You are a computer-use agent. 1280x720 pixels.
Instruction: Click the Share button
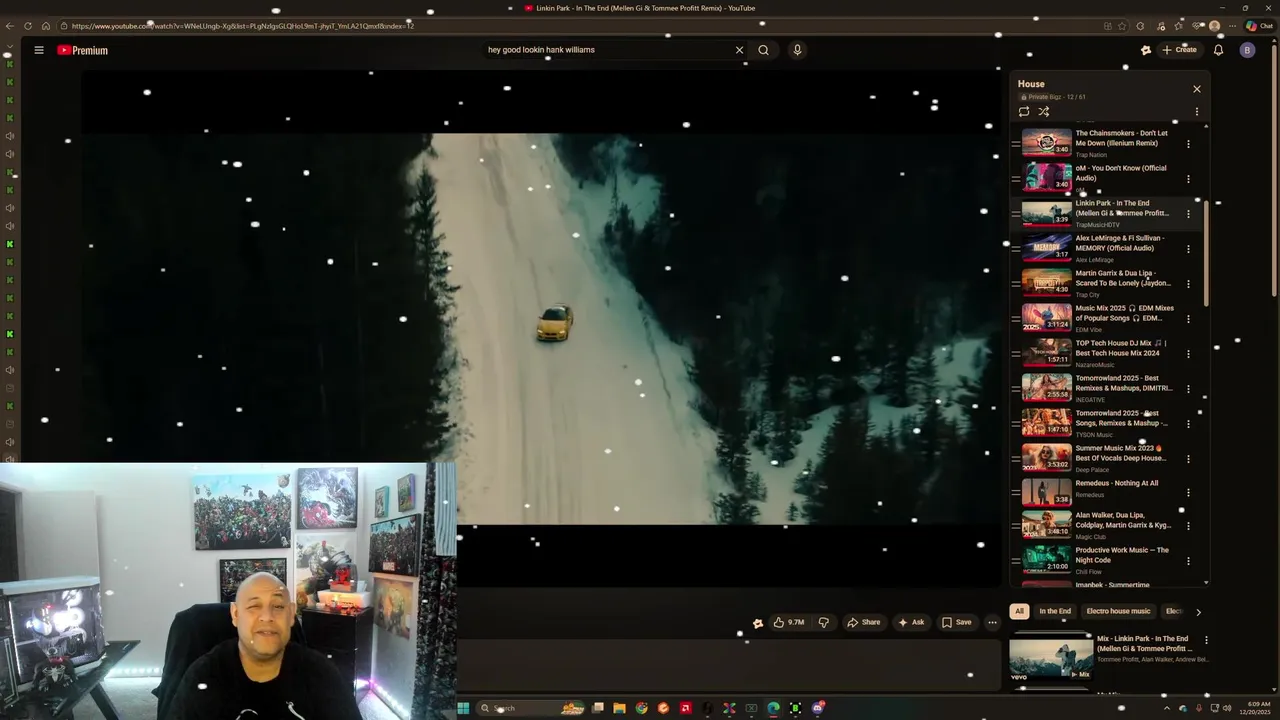(x=864, y=622)
